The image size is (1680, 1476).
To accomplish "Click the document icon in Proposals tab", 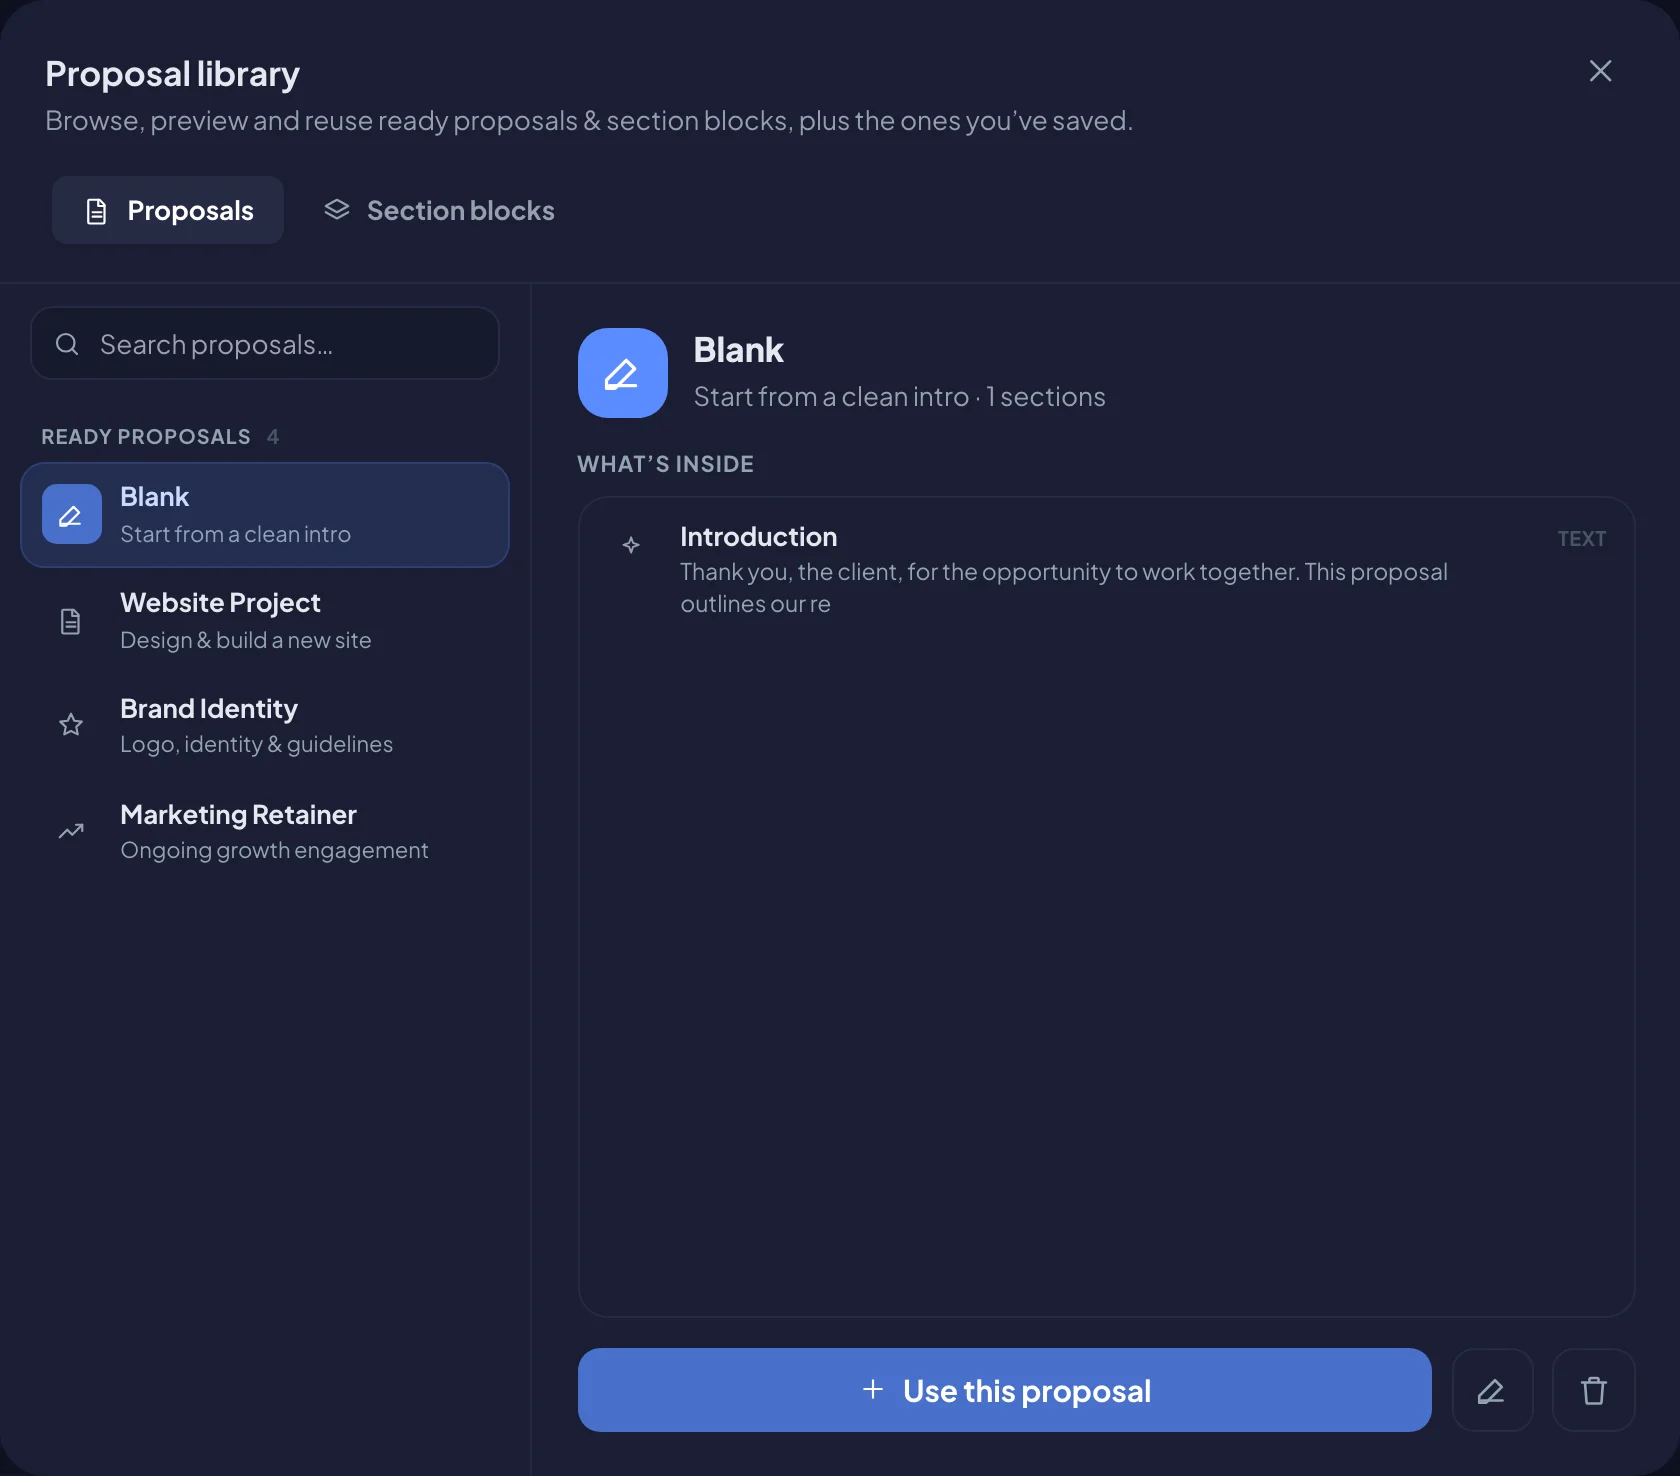I will pos(96,211).
